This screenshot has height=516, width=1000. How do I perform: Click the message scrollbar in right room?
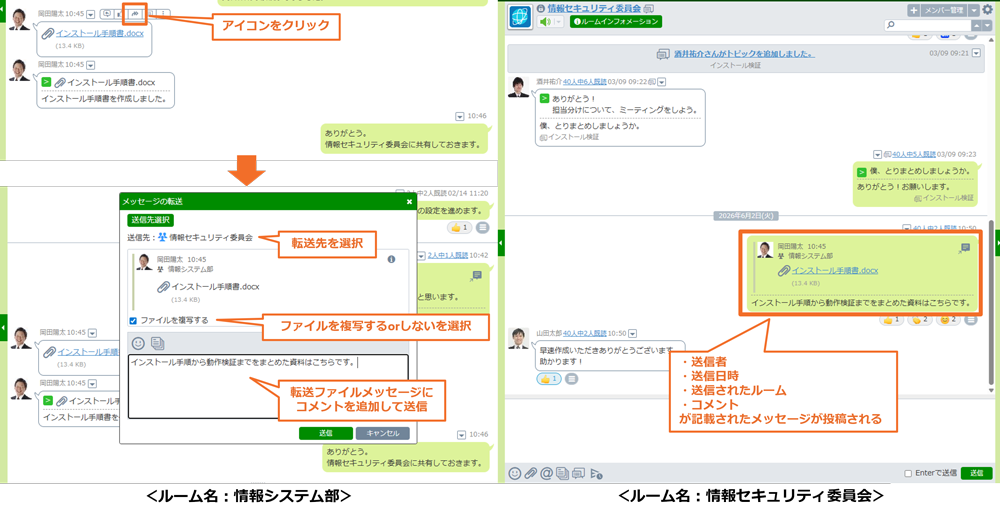(x=990, y=303)
